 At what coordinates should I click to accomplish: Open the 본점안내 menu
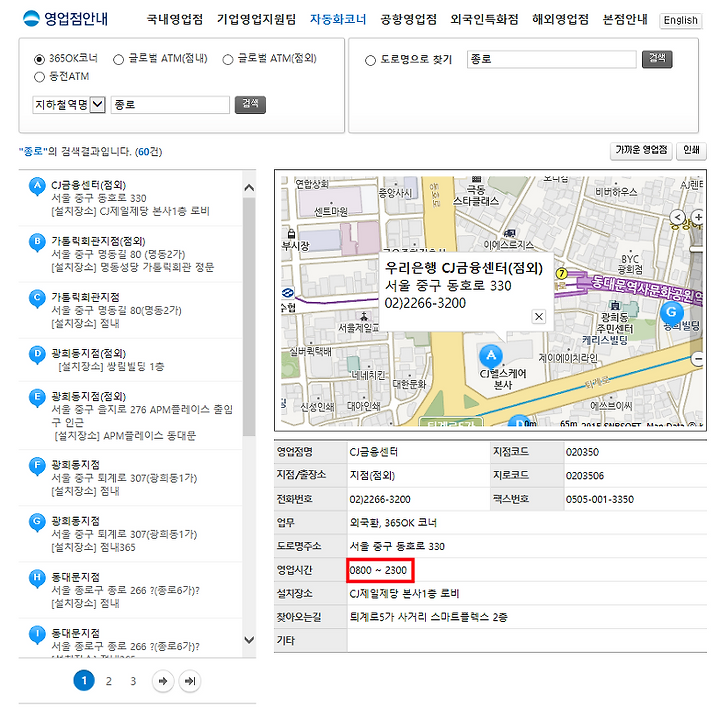point(625,19)
